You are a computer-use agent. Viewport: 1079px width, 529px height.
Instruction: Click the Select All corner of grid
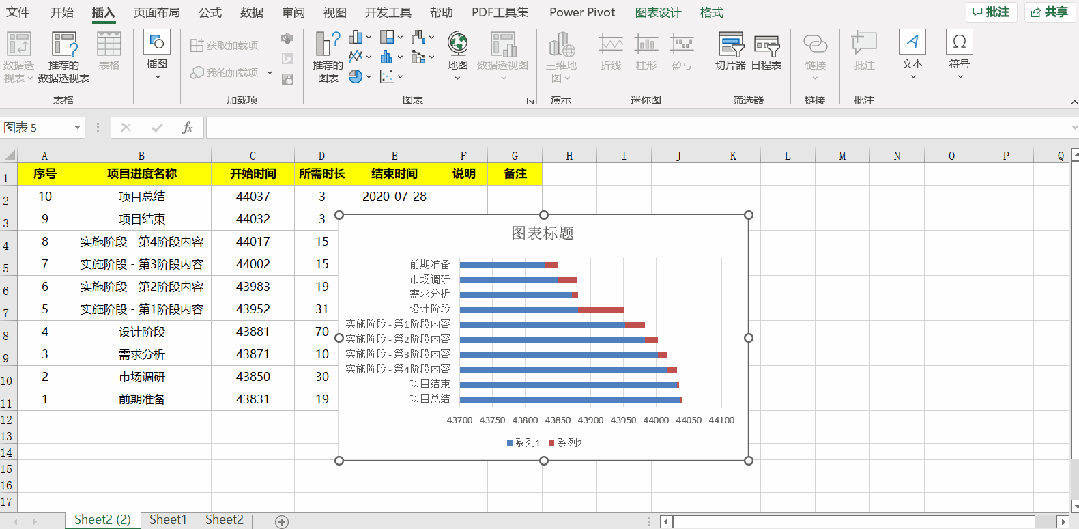8,155
